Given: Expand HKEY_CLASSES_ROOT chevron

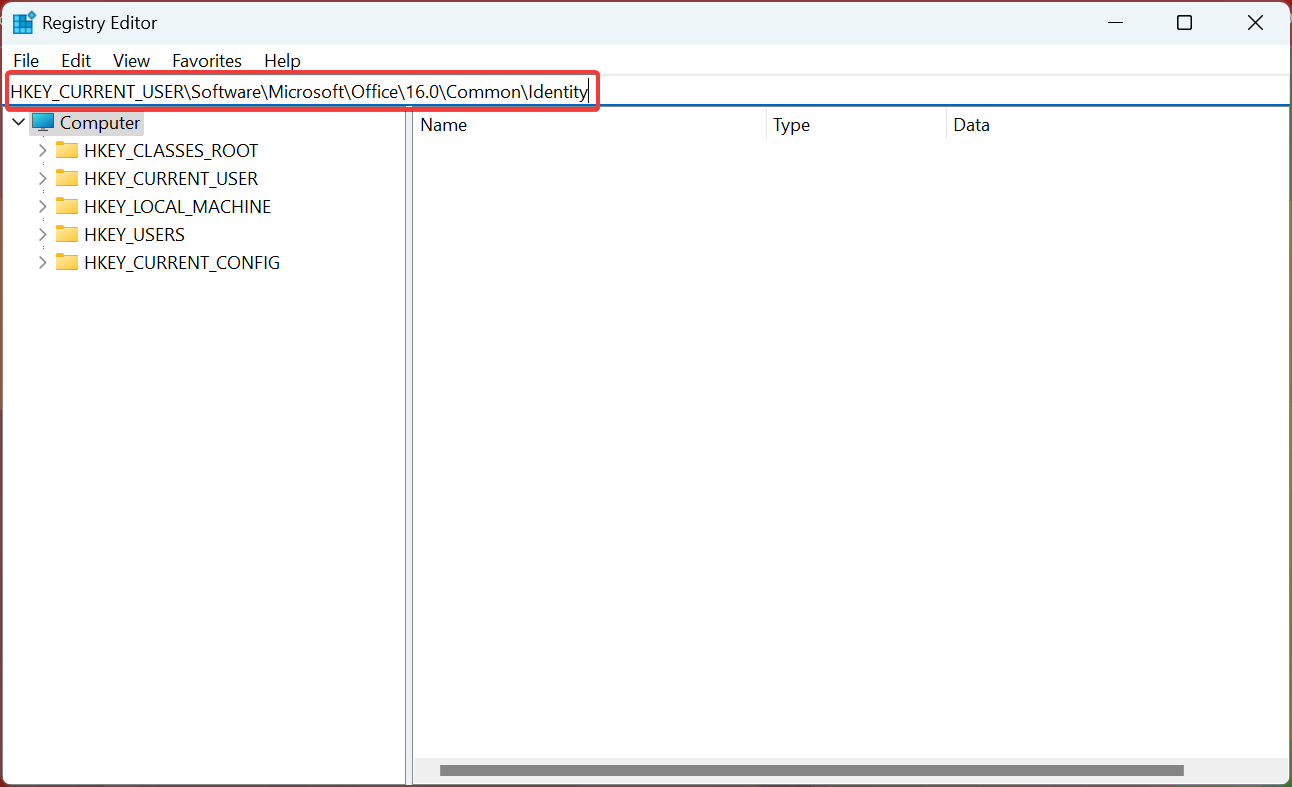Looking at the screenshot, I should pos(42,151).
